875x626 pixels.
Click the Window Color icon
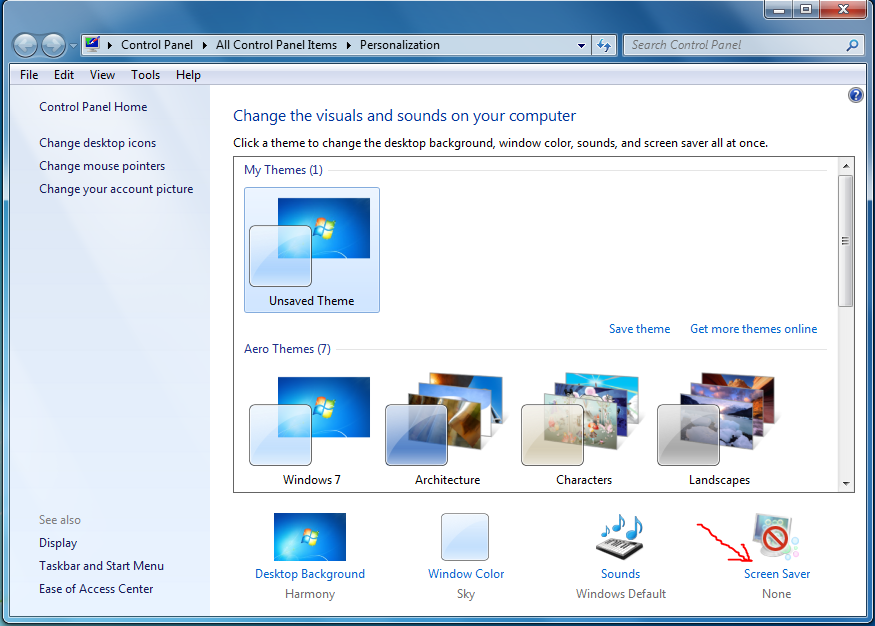[465, 537]
